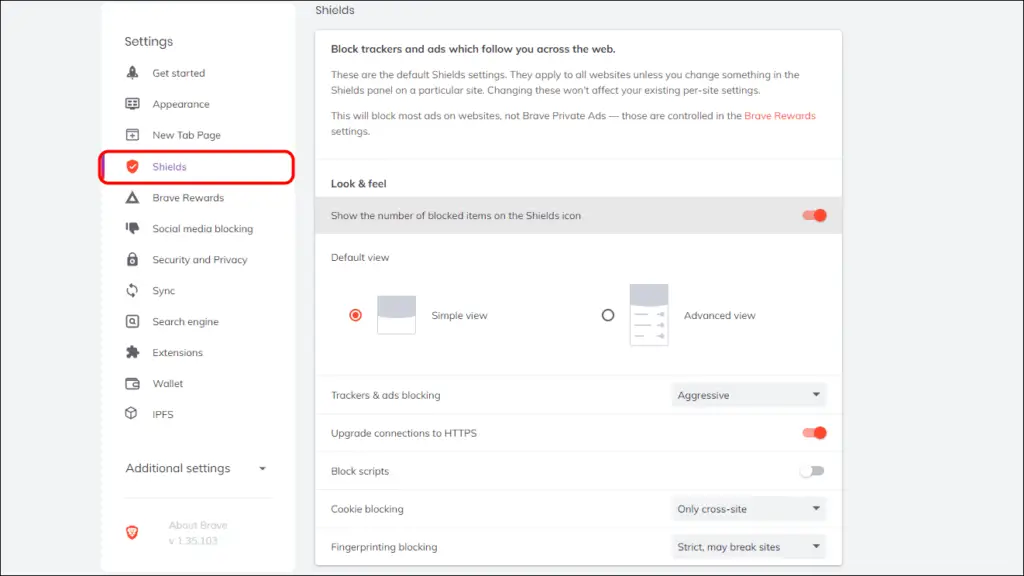Click the Extensions puzzle piece icon
This screenshot has width=1024, height=576.
pyautogui.click(x=132, y=352)
